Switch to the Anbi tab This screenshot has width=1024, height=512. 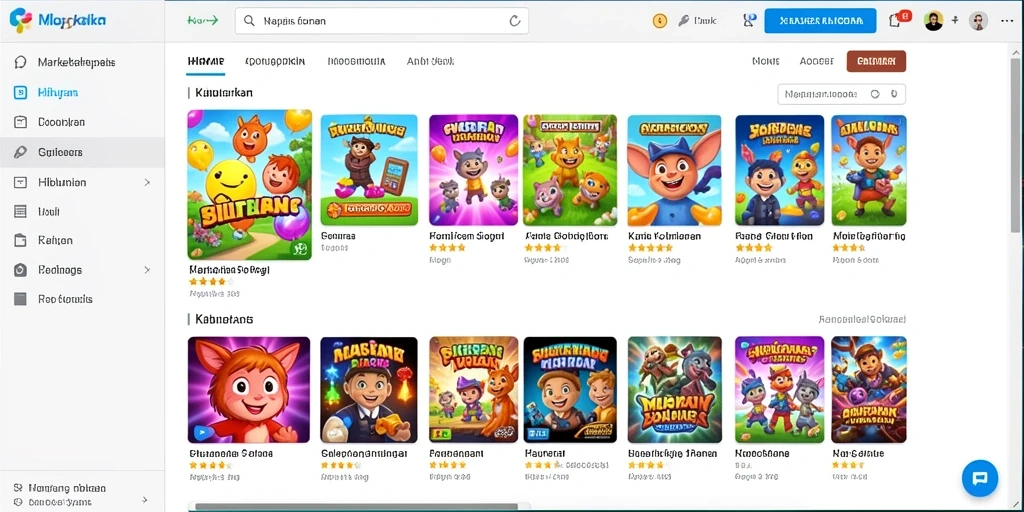point(430,61)
